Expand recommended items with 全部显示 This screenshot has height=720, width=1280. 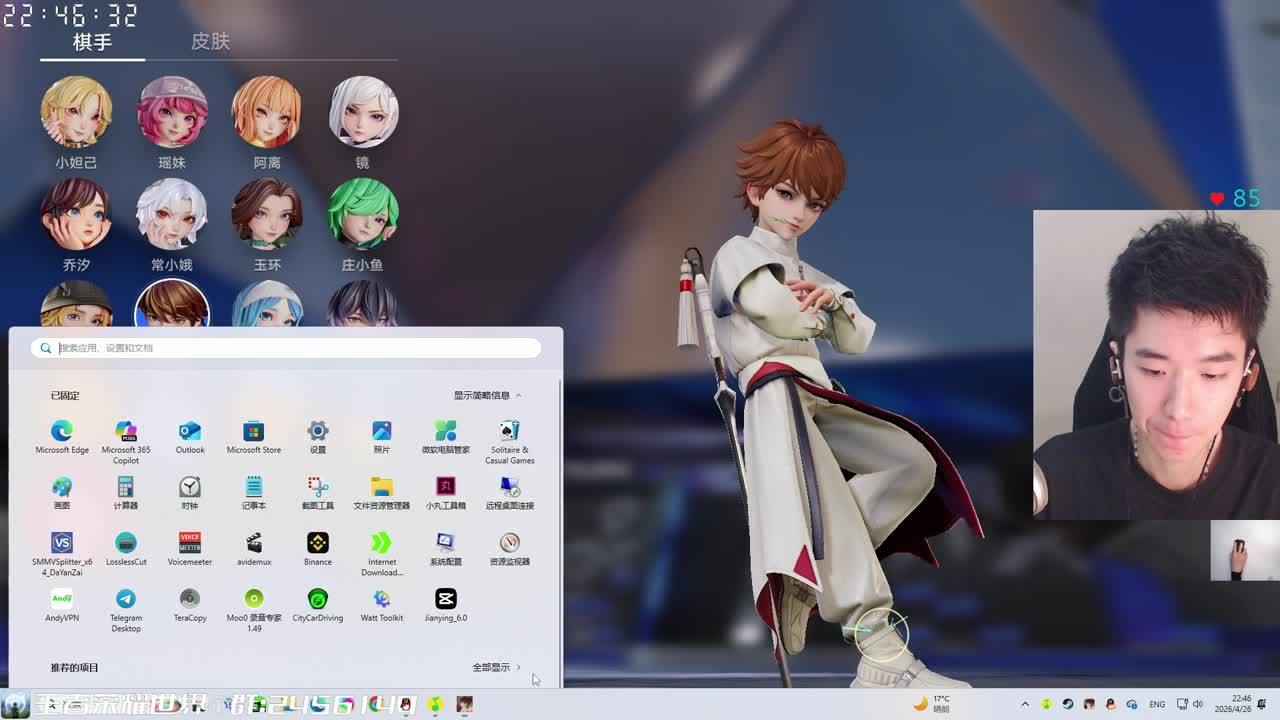coord(496,667)
